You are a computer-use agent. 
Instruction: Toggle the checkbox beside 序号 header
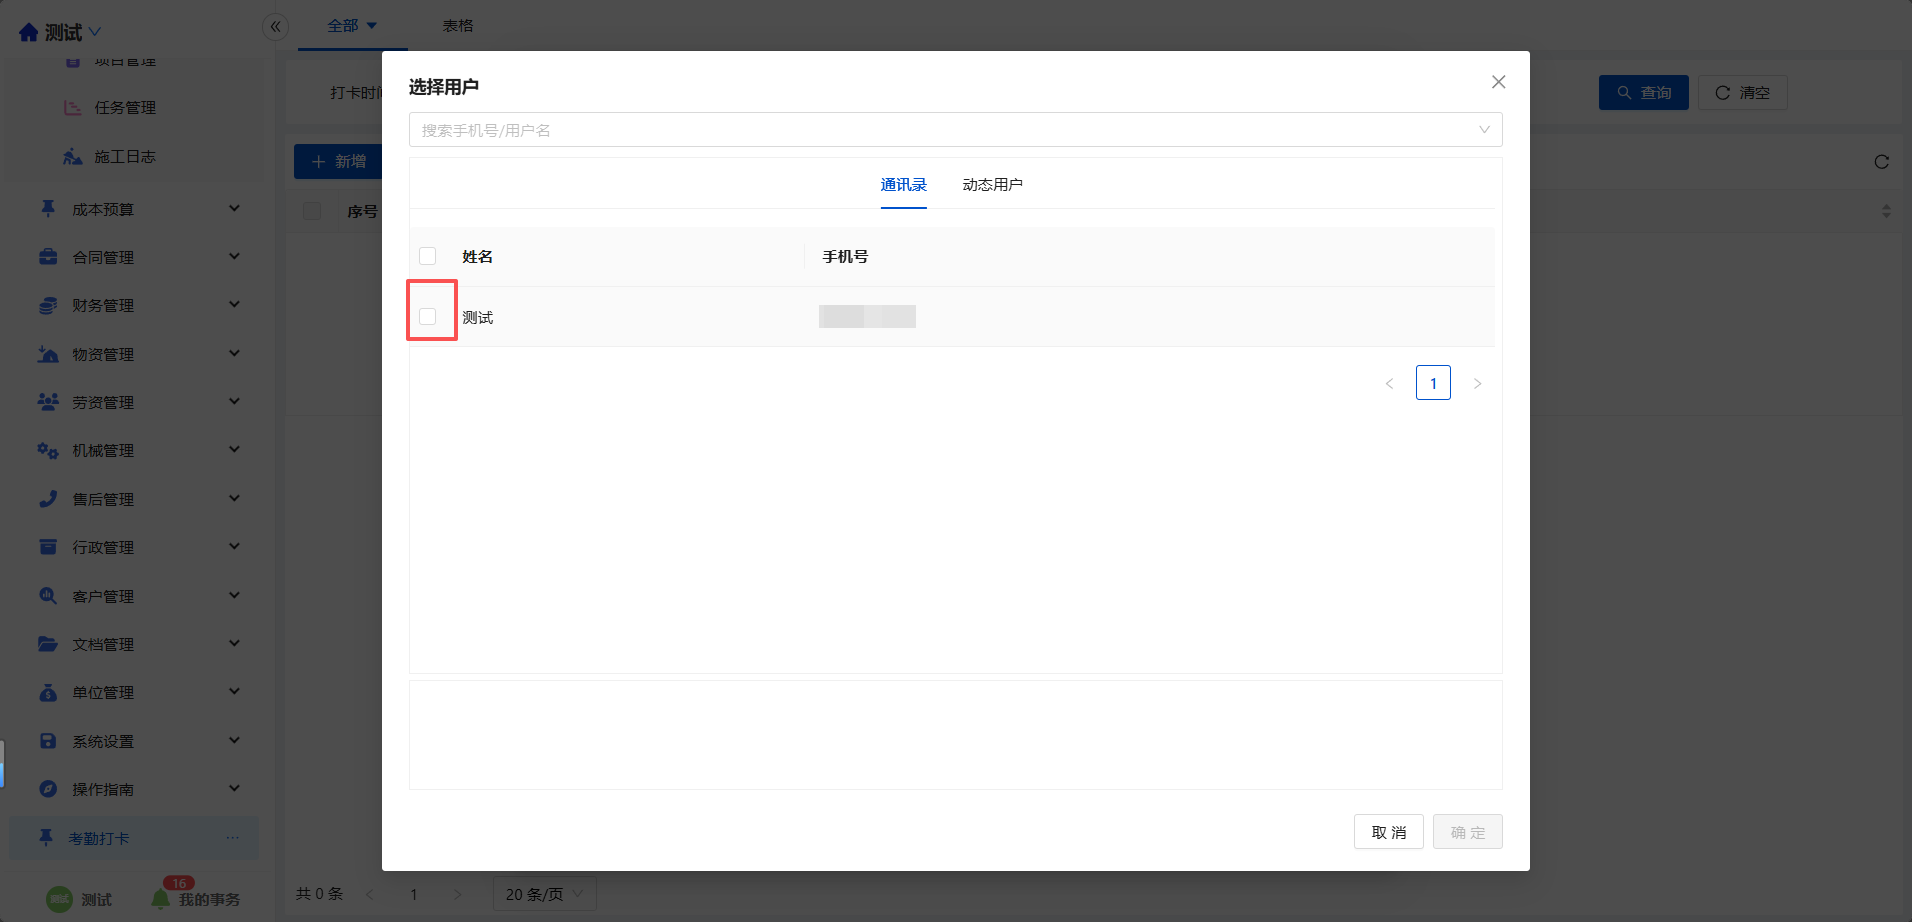[312, 211]
